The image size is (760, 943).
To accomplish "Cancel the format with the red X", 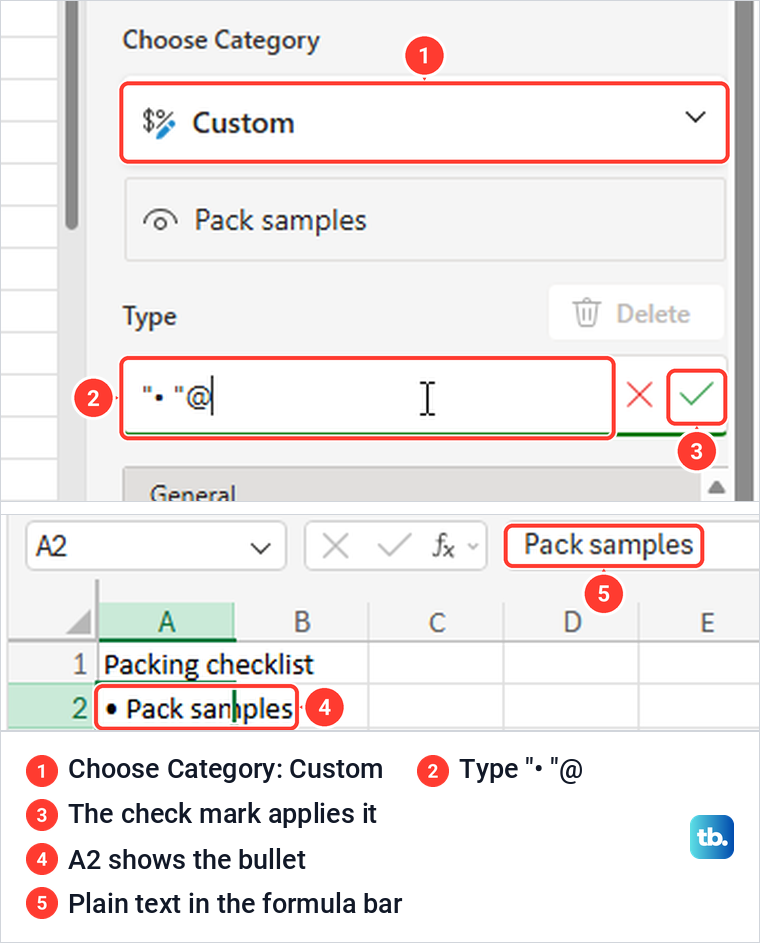I will pos(639,395).
